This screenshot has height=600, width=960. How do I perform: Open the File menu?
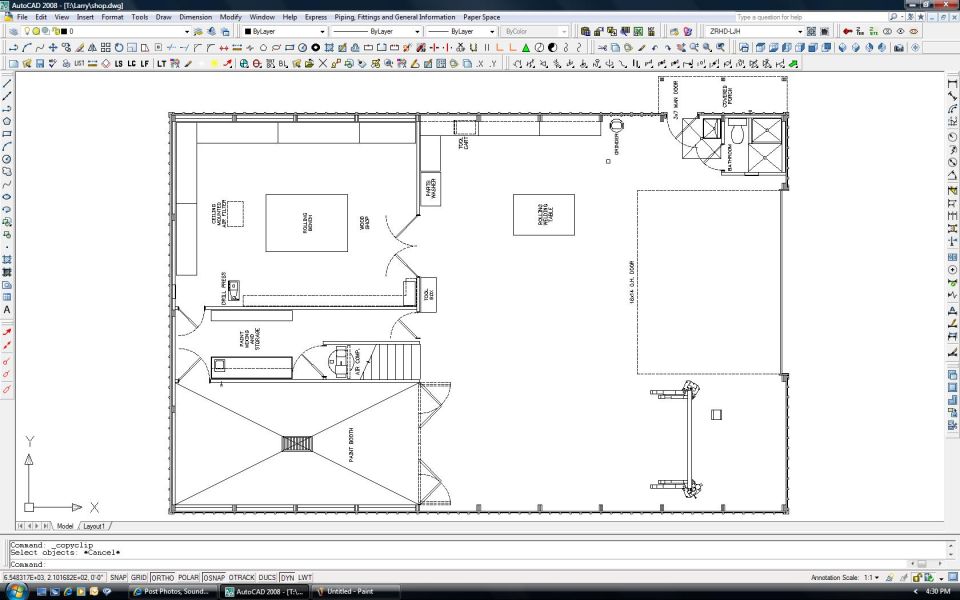click(x=22, y=17)
